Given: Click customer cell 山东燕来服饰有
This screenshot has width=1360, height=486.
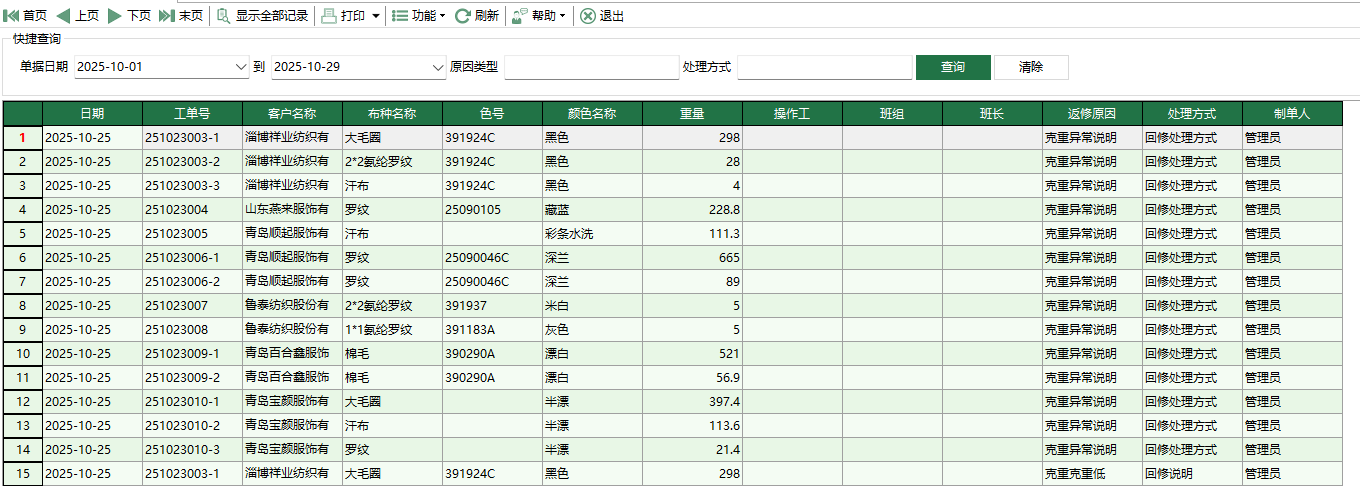Looking at the screenshot, I should pyautogui.click(x=293, y=209).
